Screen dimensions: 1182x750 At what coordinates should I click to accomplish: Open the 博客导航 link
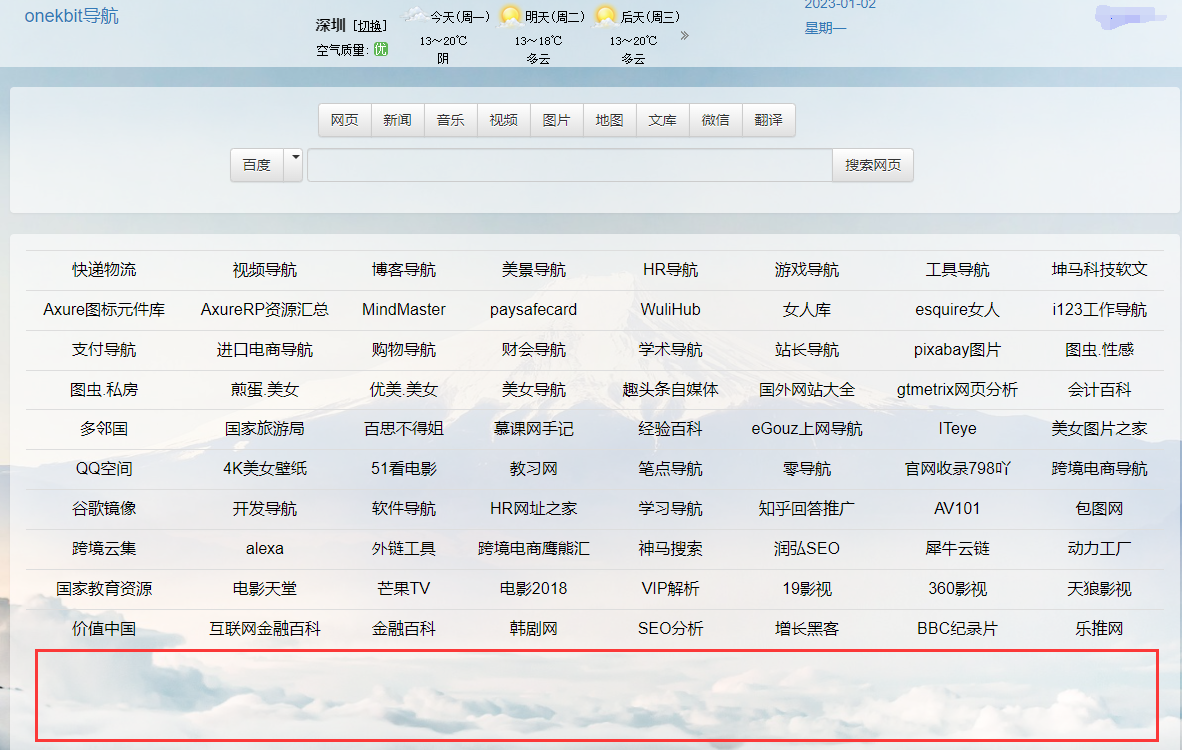click(404, 270)
